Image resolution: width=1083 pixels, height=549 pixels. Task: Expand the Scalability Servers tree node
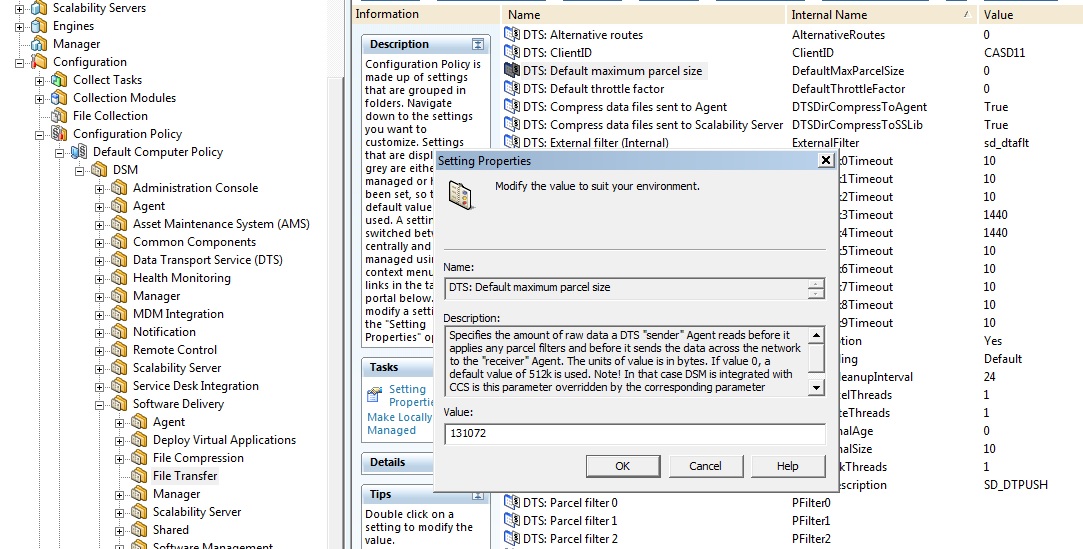(20, 8)
